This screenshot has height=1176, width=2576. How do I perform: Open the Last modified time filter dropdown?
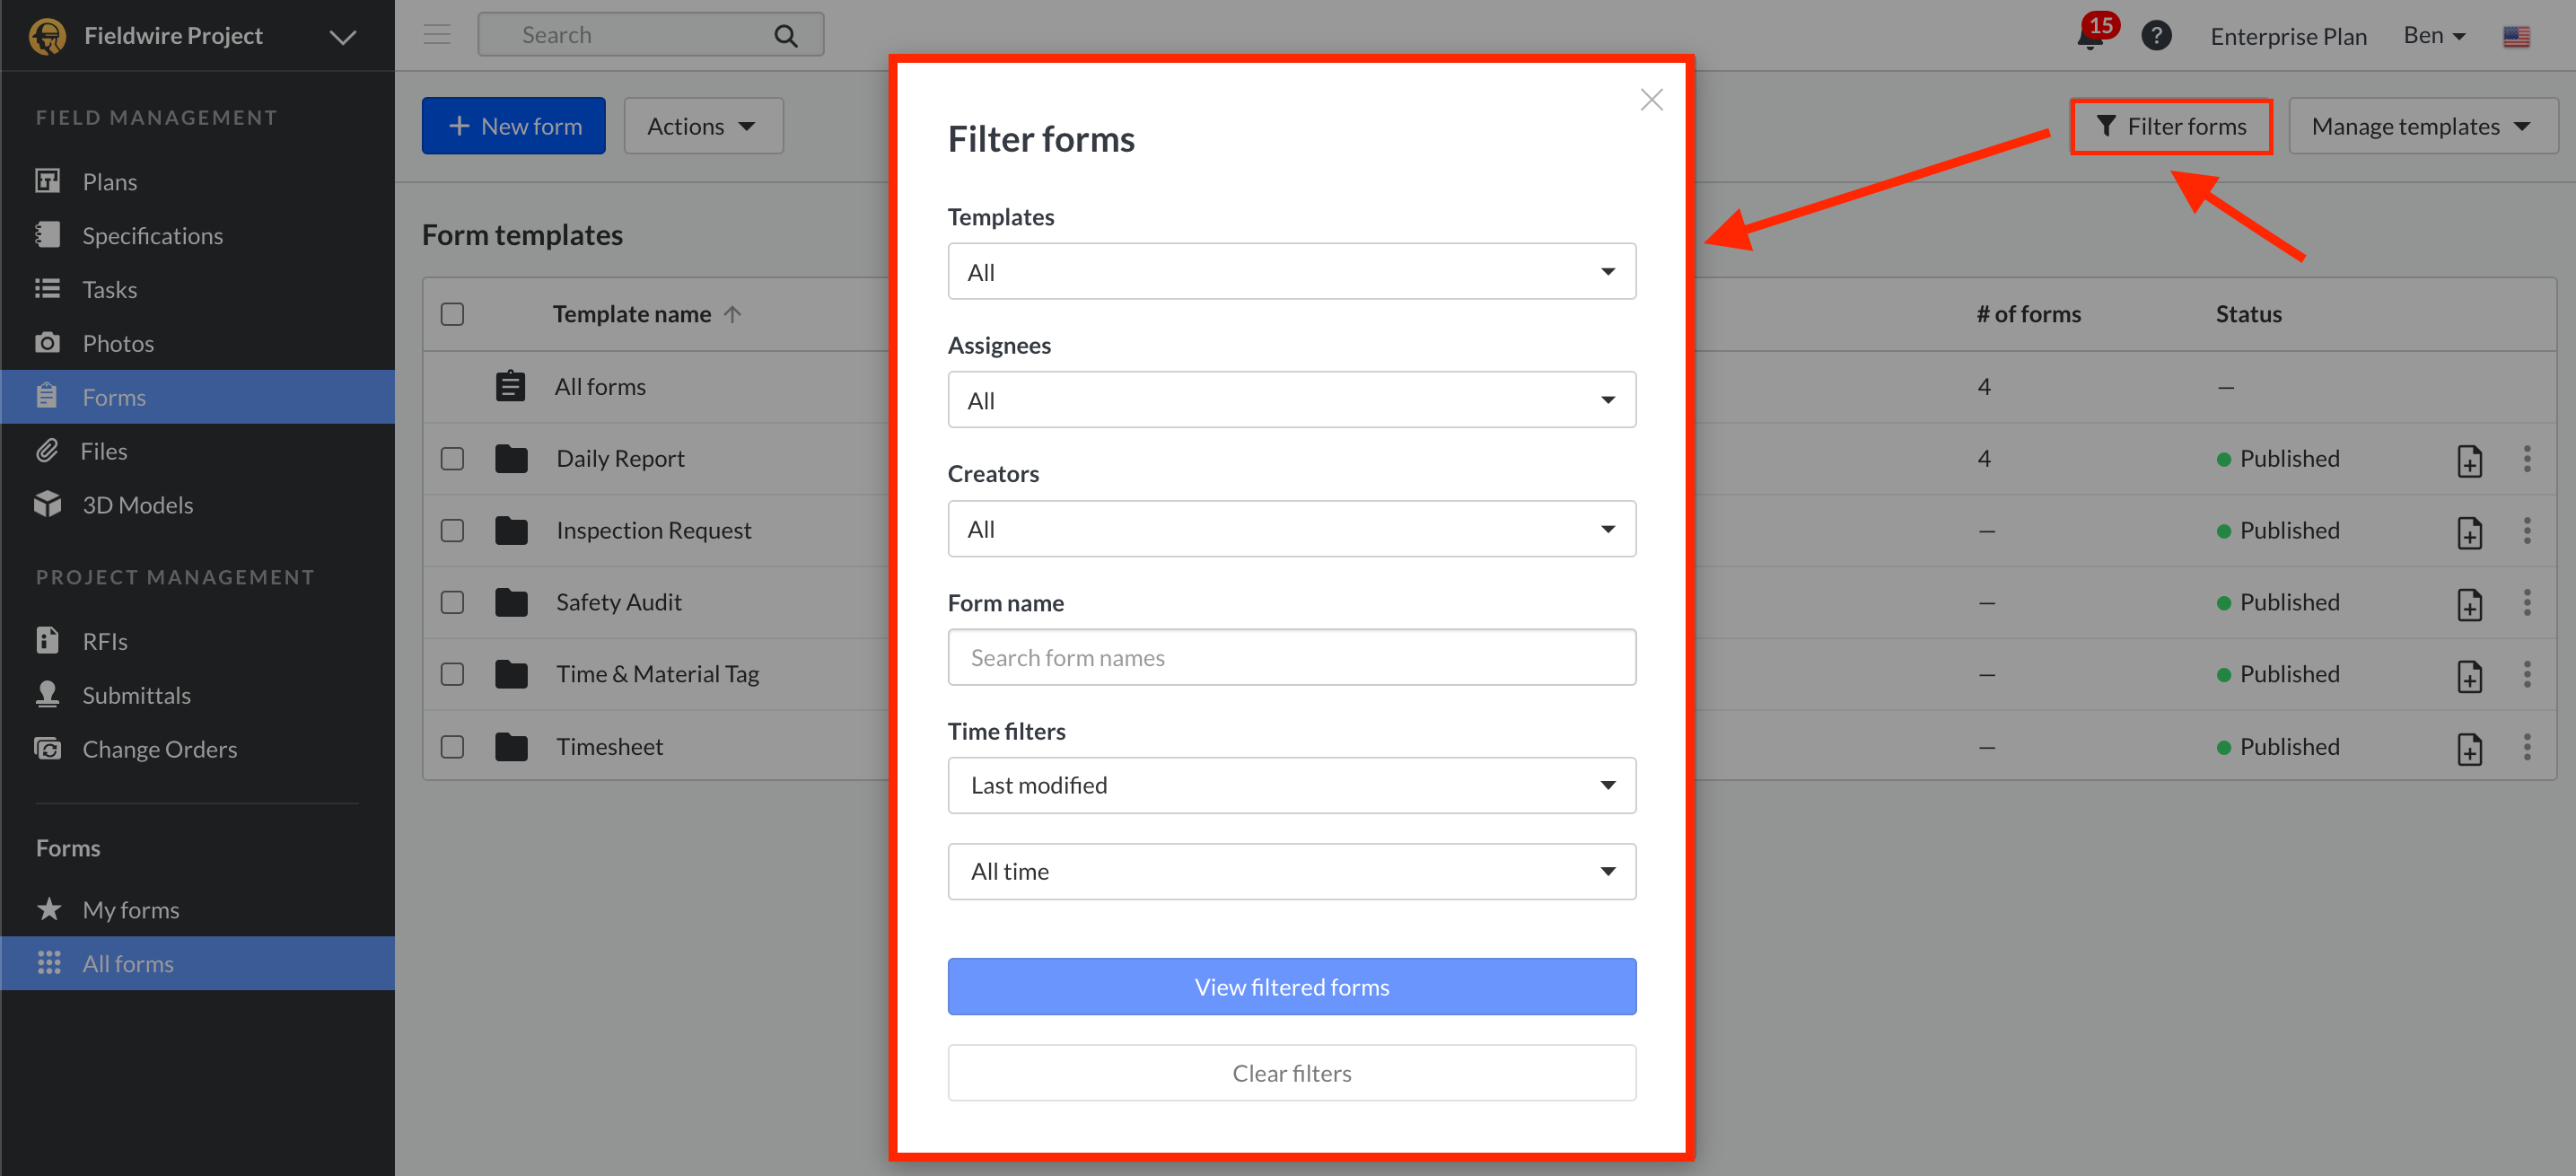pos(1291,786)
